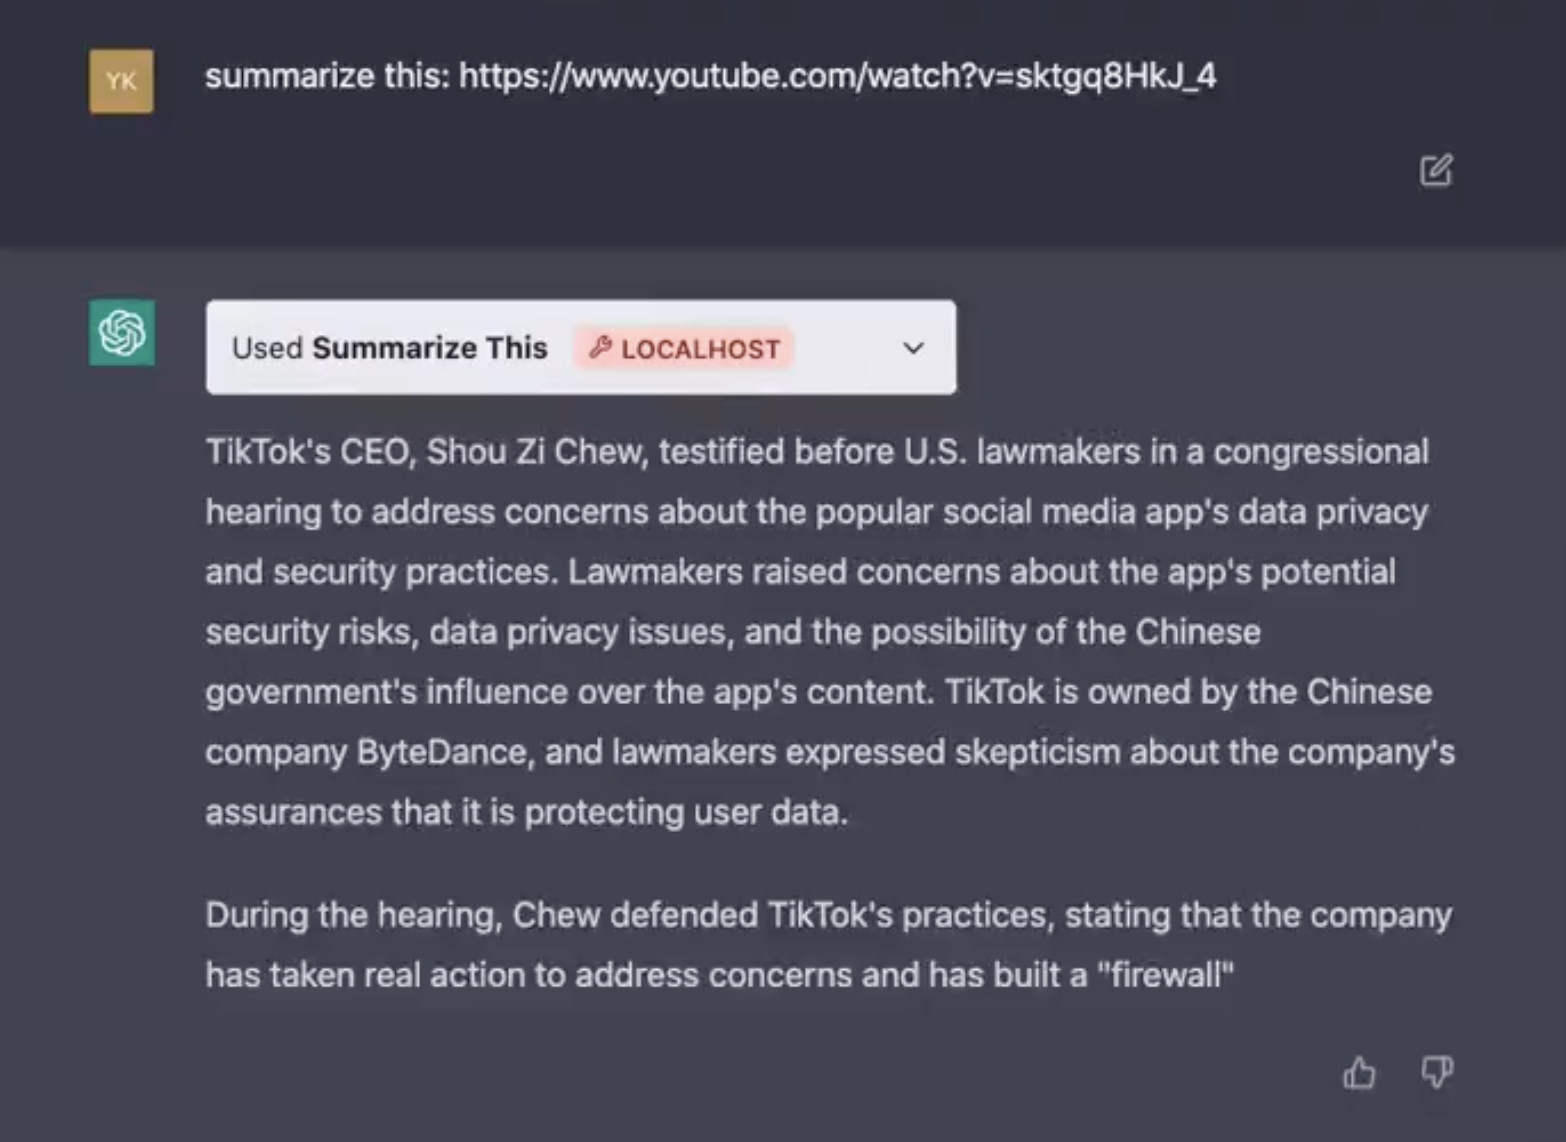Click the phrase "congressional" in the first line

(1320, 452)
